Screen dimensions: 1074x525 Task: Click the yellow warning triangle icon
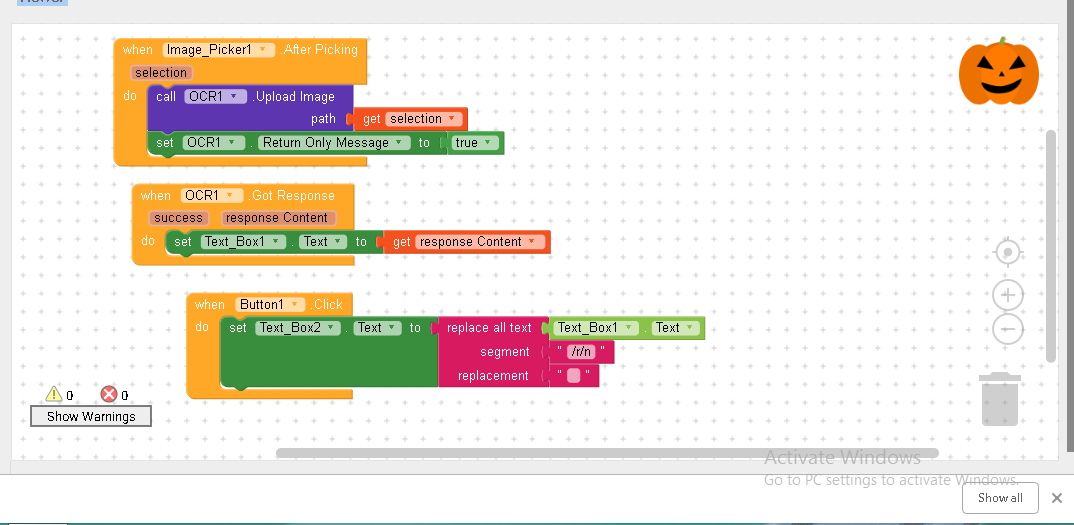pos(54,394)
